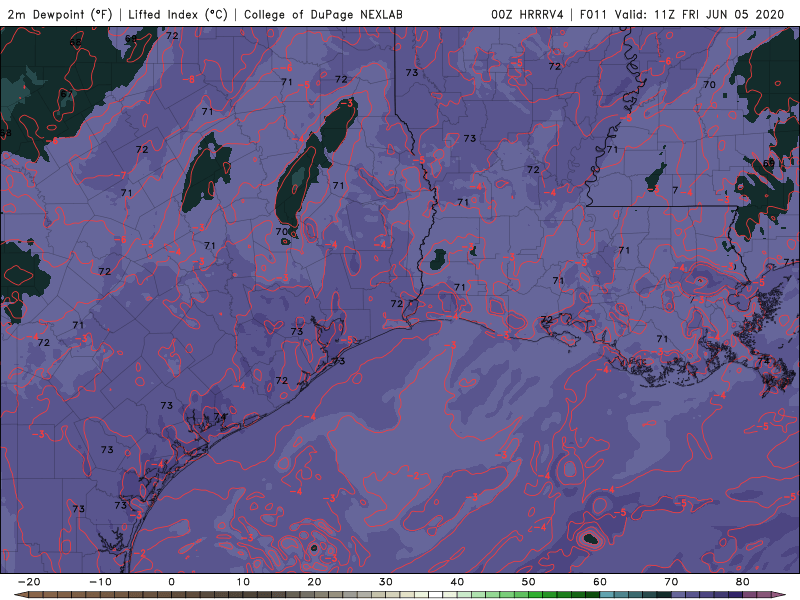The height and width of the screenshot is (600, 800).
Task: Click the "0" tick label on the color scale
Action: (171, 582)
